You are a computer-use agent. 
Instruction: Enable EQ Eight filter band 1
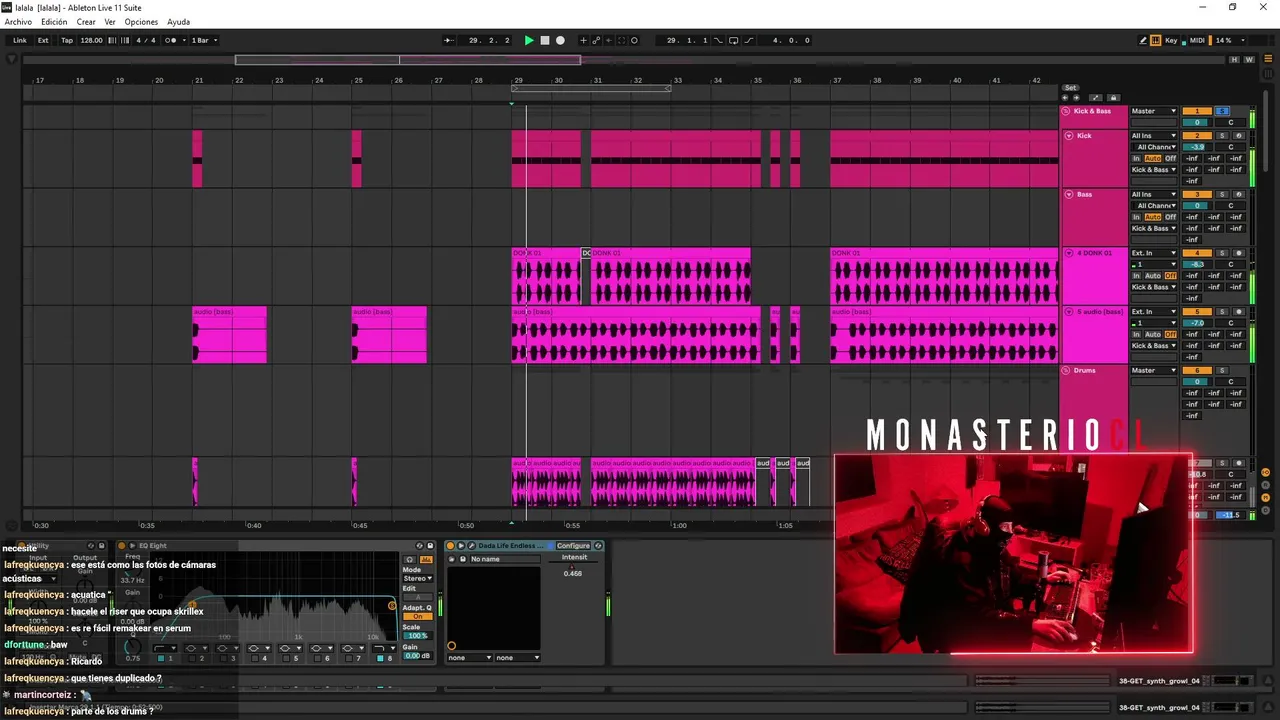tap(161, 658)
